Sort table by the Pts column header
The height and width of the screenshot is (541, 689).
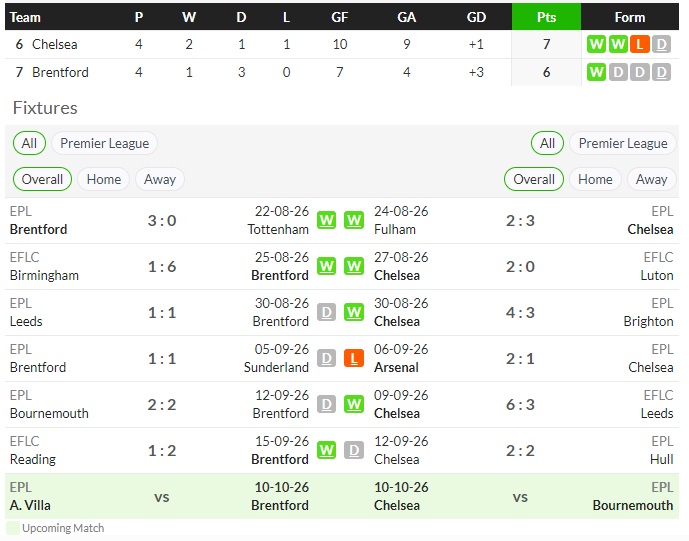pos(546,17)
